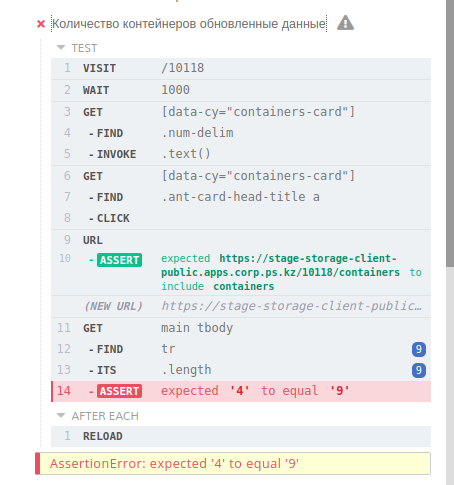The image size is (454, 485).
Task: Click the 9 elements badge on FIND tr
Action: tap(419, 349)
